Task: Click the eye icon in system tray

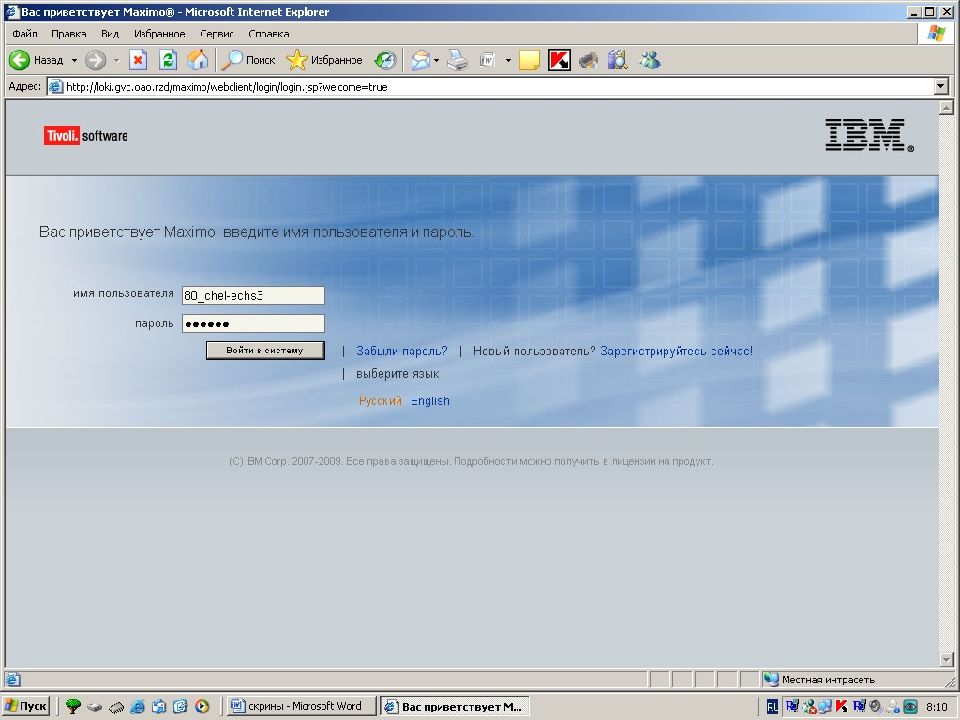Action: click(911, 707)
